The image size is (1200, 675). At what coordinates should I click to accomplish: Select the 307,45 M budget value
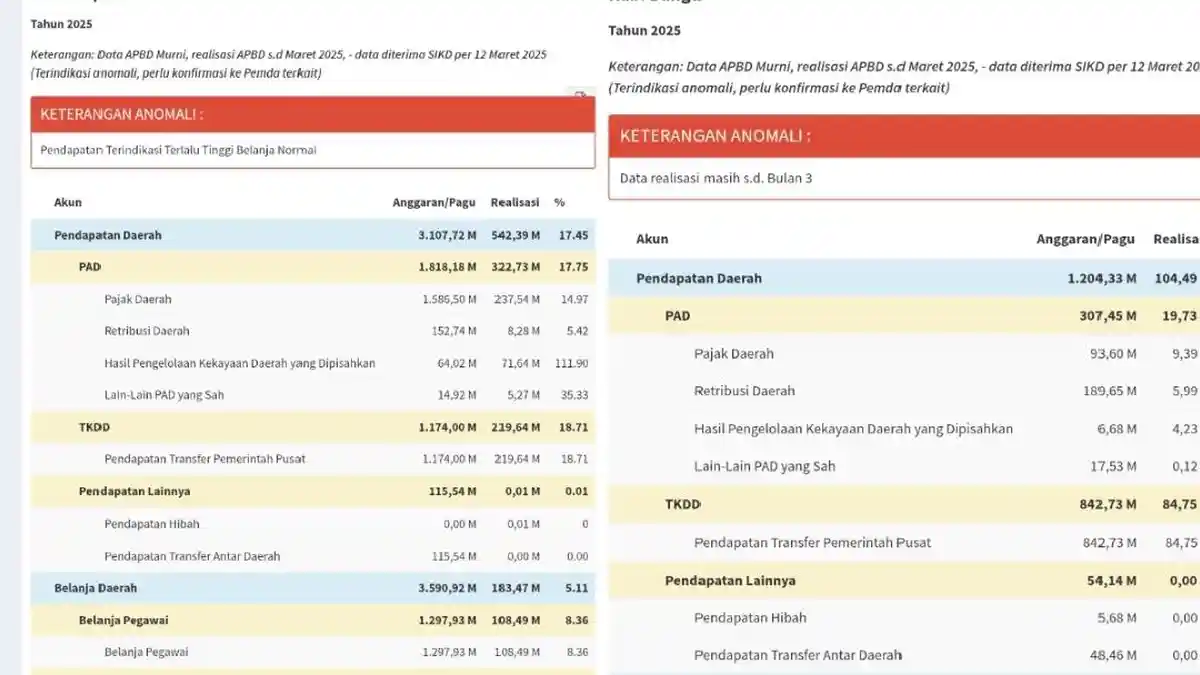[x=1109, y=316]
